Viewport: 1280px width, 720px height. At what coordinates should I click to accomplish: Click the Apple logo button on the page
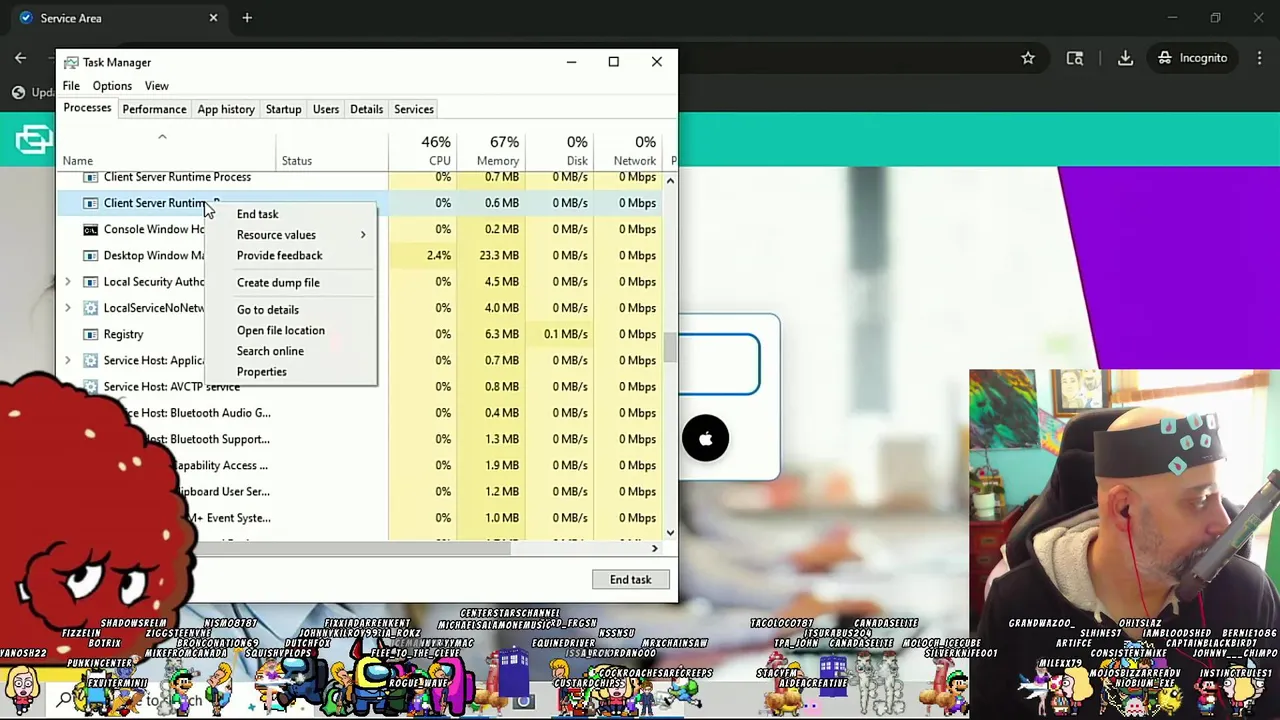[706, 438]
